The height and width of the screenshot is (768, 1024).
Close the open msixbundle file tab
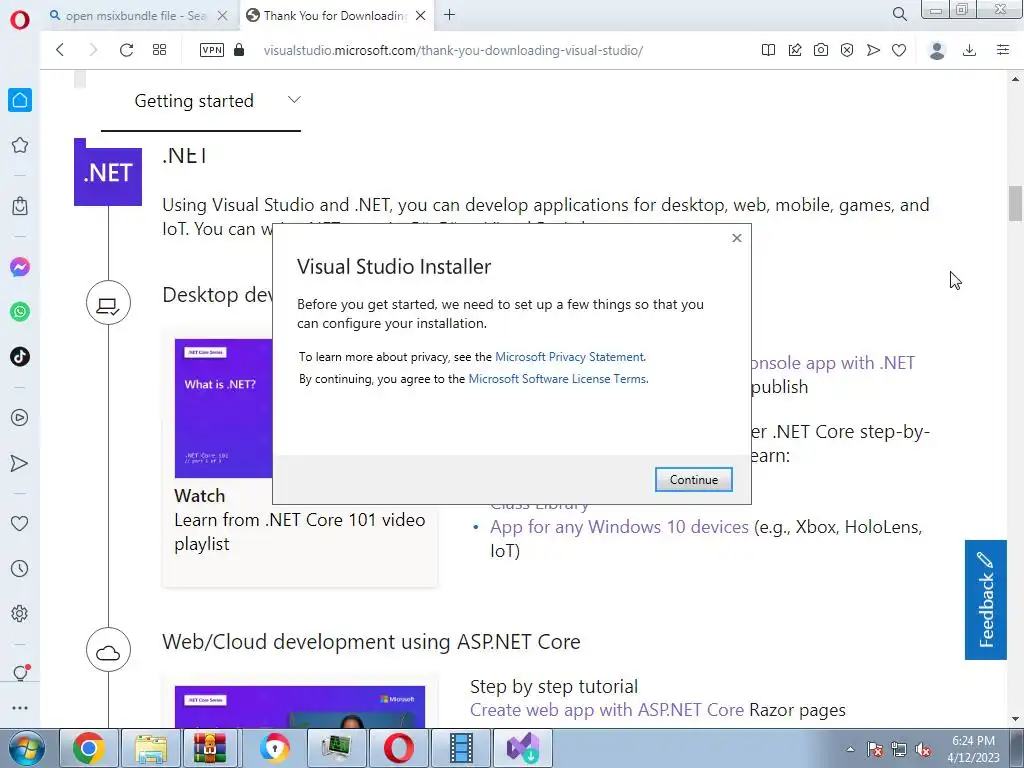click(223, 16)
